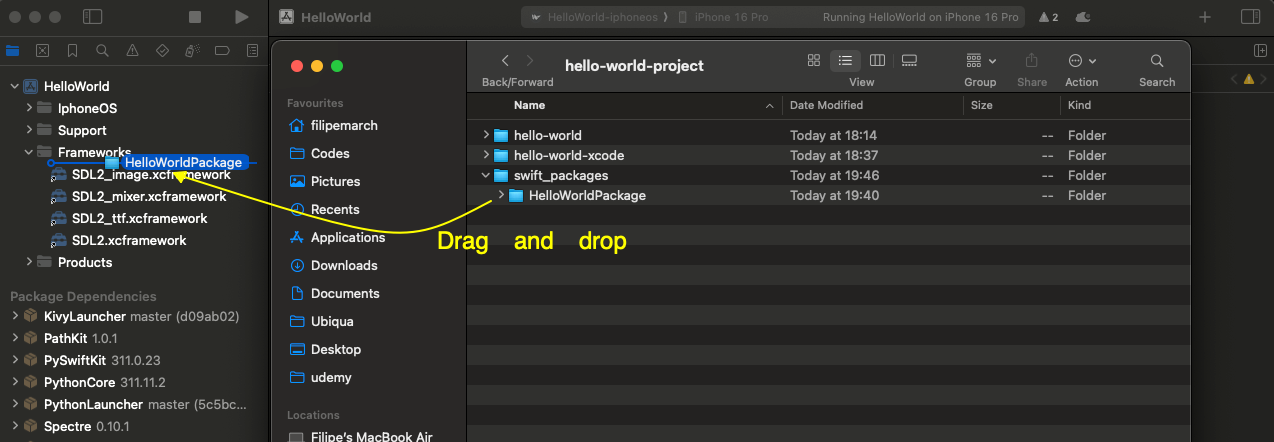Switch Finder to icon view
Viewport: 1274px width, 442px height.
pyautogui.click(x=814, y=60)
